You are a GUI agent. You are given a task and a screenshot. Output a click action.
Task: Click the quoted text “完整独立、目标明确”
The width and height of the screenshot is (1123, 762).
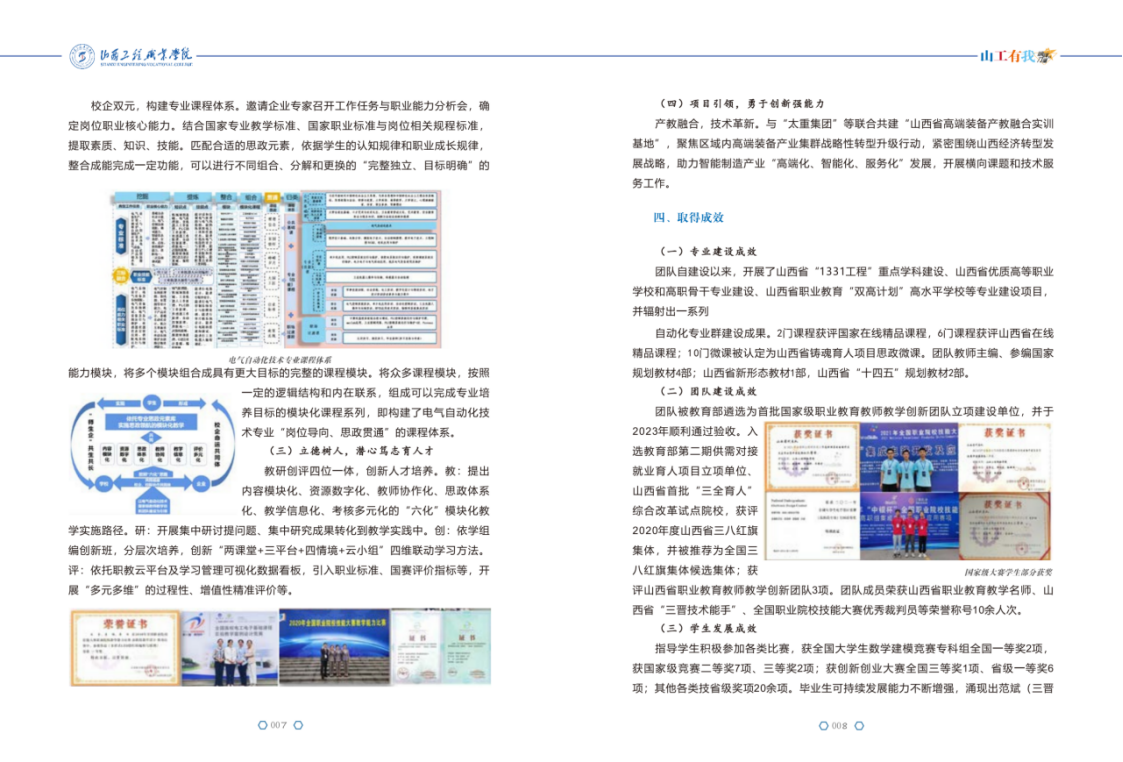tap(420, 165)
